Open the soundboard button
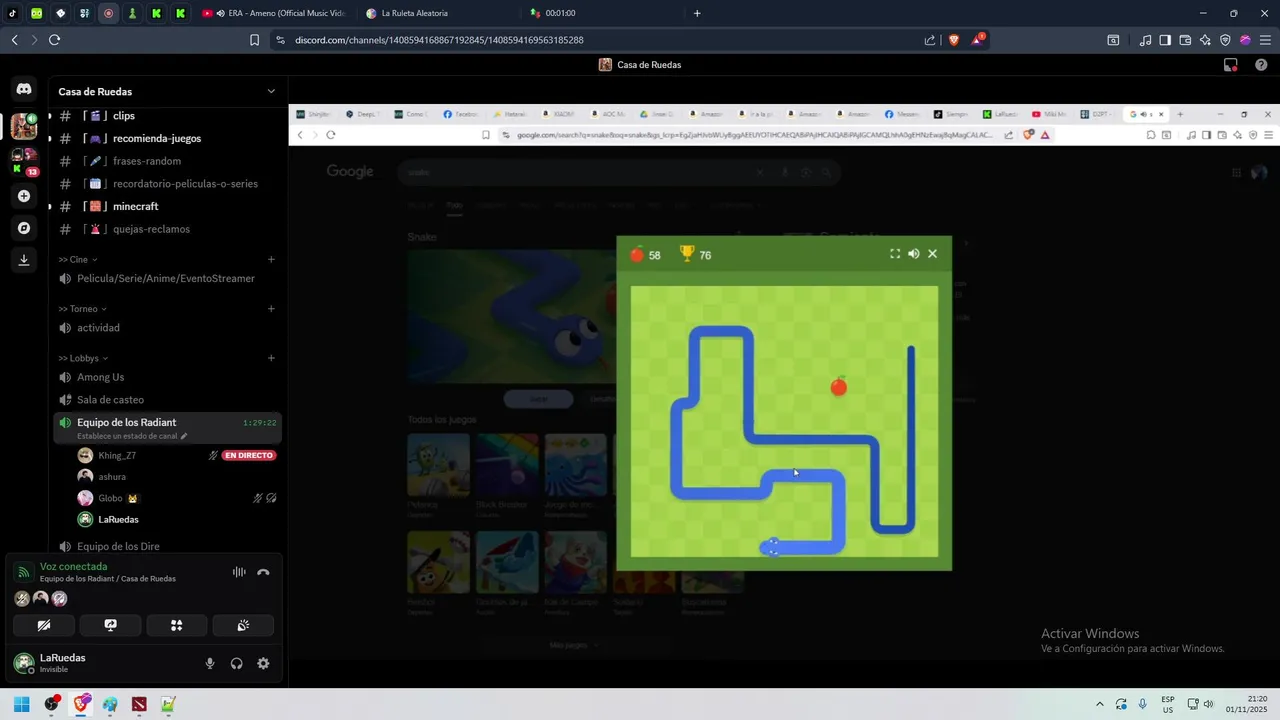The width and height of the screenshot is (1280, 720). click(243, 626)
